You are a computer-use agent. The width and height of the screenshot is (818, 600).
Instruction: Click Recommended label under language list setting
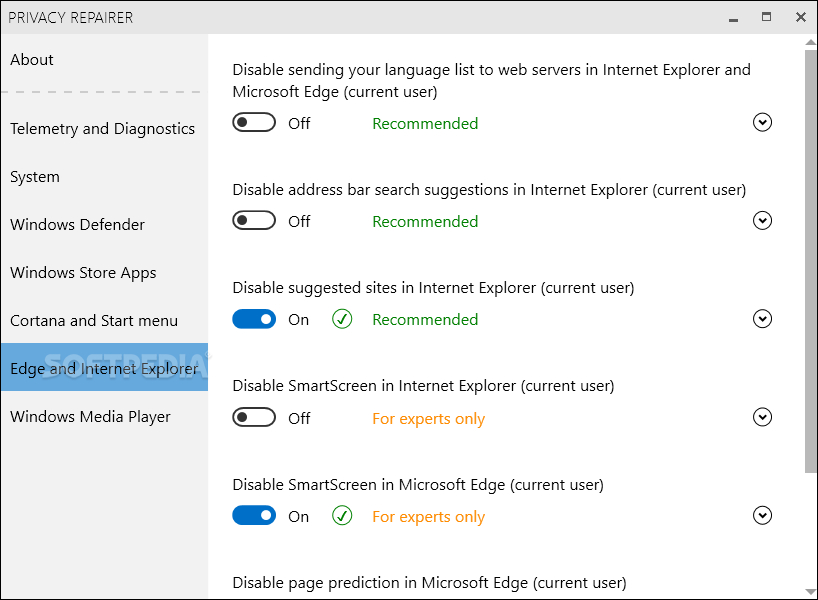(x=425, y=124)
